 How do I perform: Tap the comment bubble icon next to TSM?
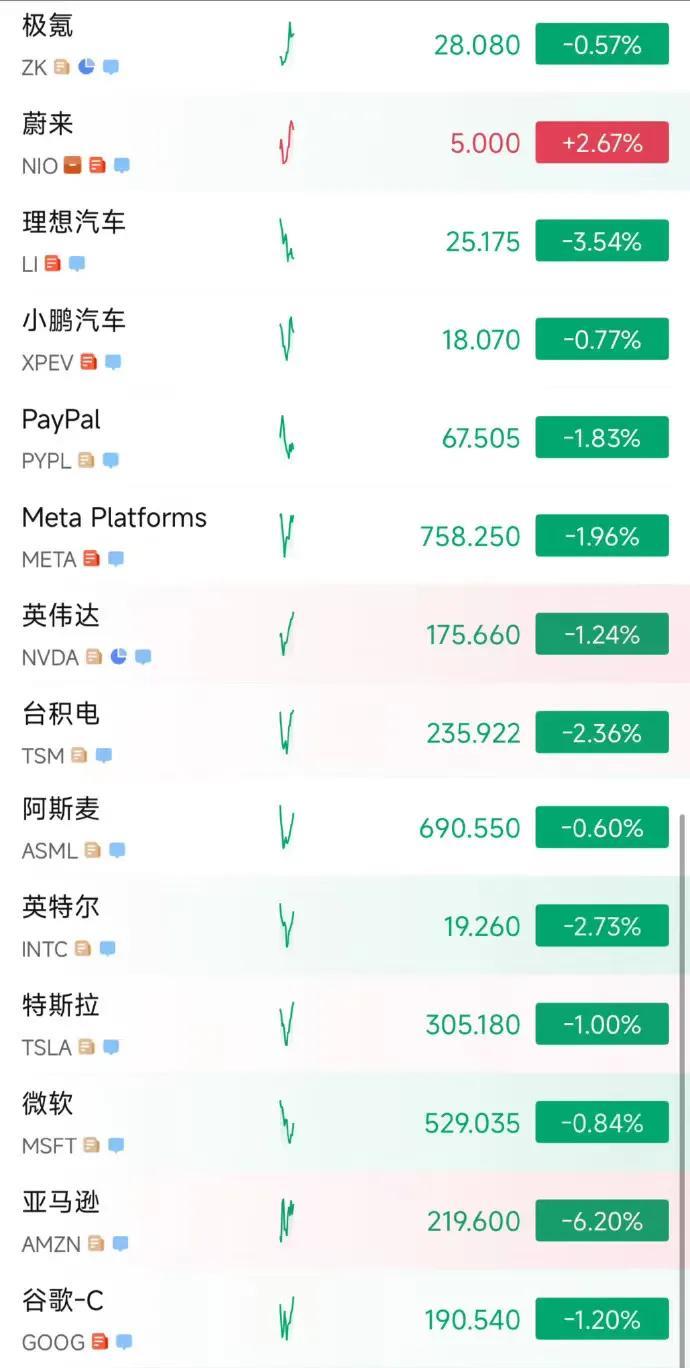[103, 755]
